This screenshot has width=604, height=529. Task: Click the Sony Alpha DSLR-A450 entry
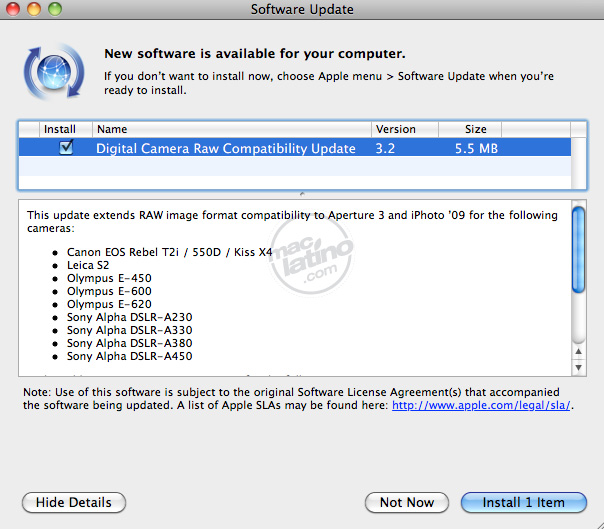pyautogui.click(x=129, y=356)
